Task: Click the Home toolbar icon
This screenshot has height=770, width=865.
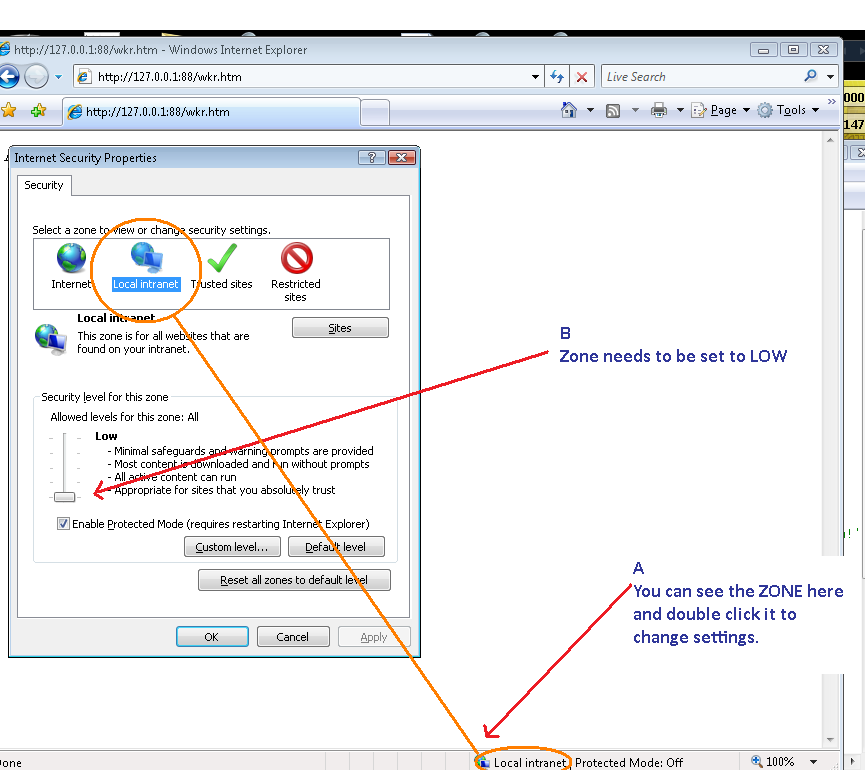Action: [569, 110]
